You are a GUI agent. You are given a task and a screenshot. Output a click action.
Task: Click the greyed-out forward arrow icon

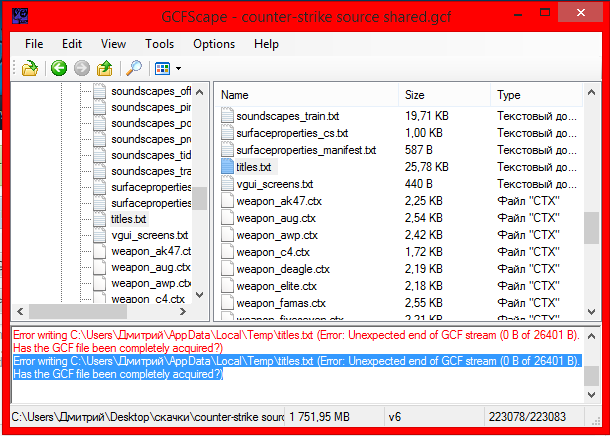[x=82, y=68]
